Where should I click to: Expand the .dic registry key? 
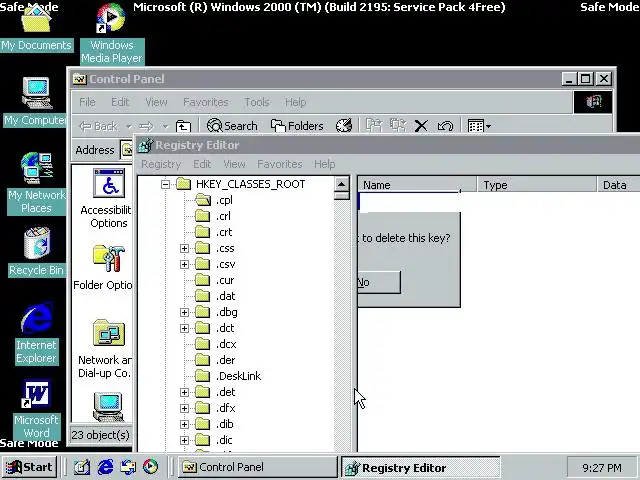click(184, 440)
